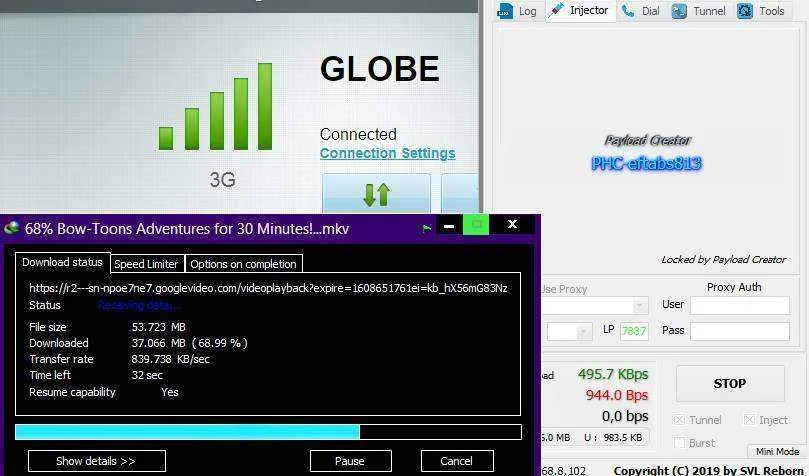Click the LP port field 7887
Image resolution: width=809 pixels, height=476 pixels.
pyautogui.click(x=634, y=331)
